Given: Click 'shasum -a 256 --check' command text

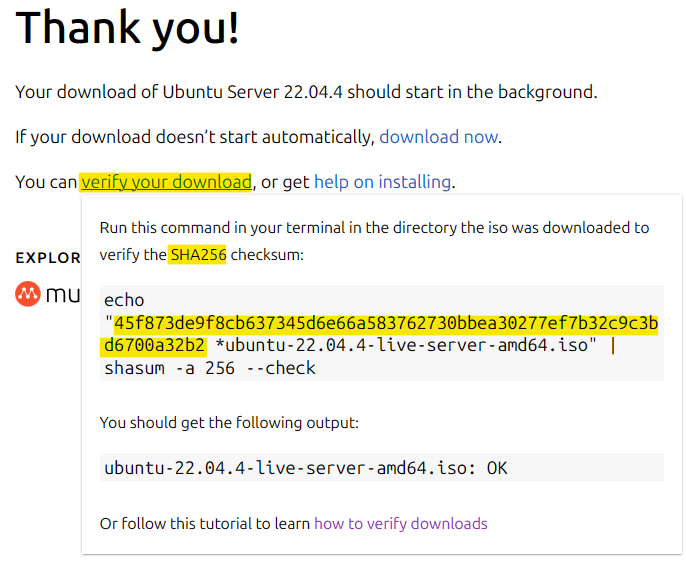Looking at the screenshot, I should coord(210,368).
